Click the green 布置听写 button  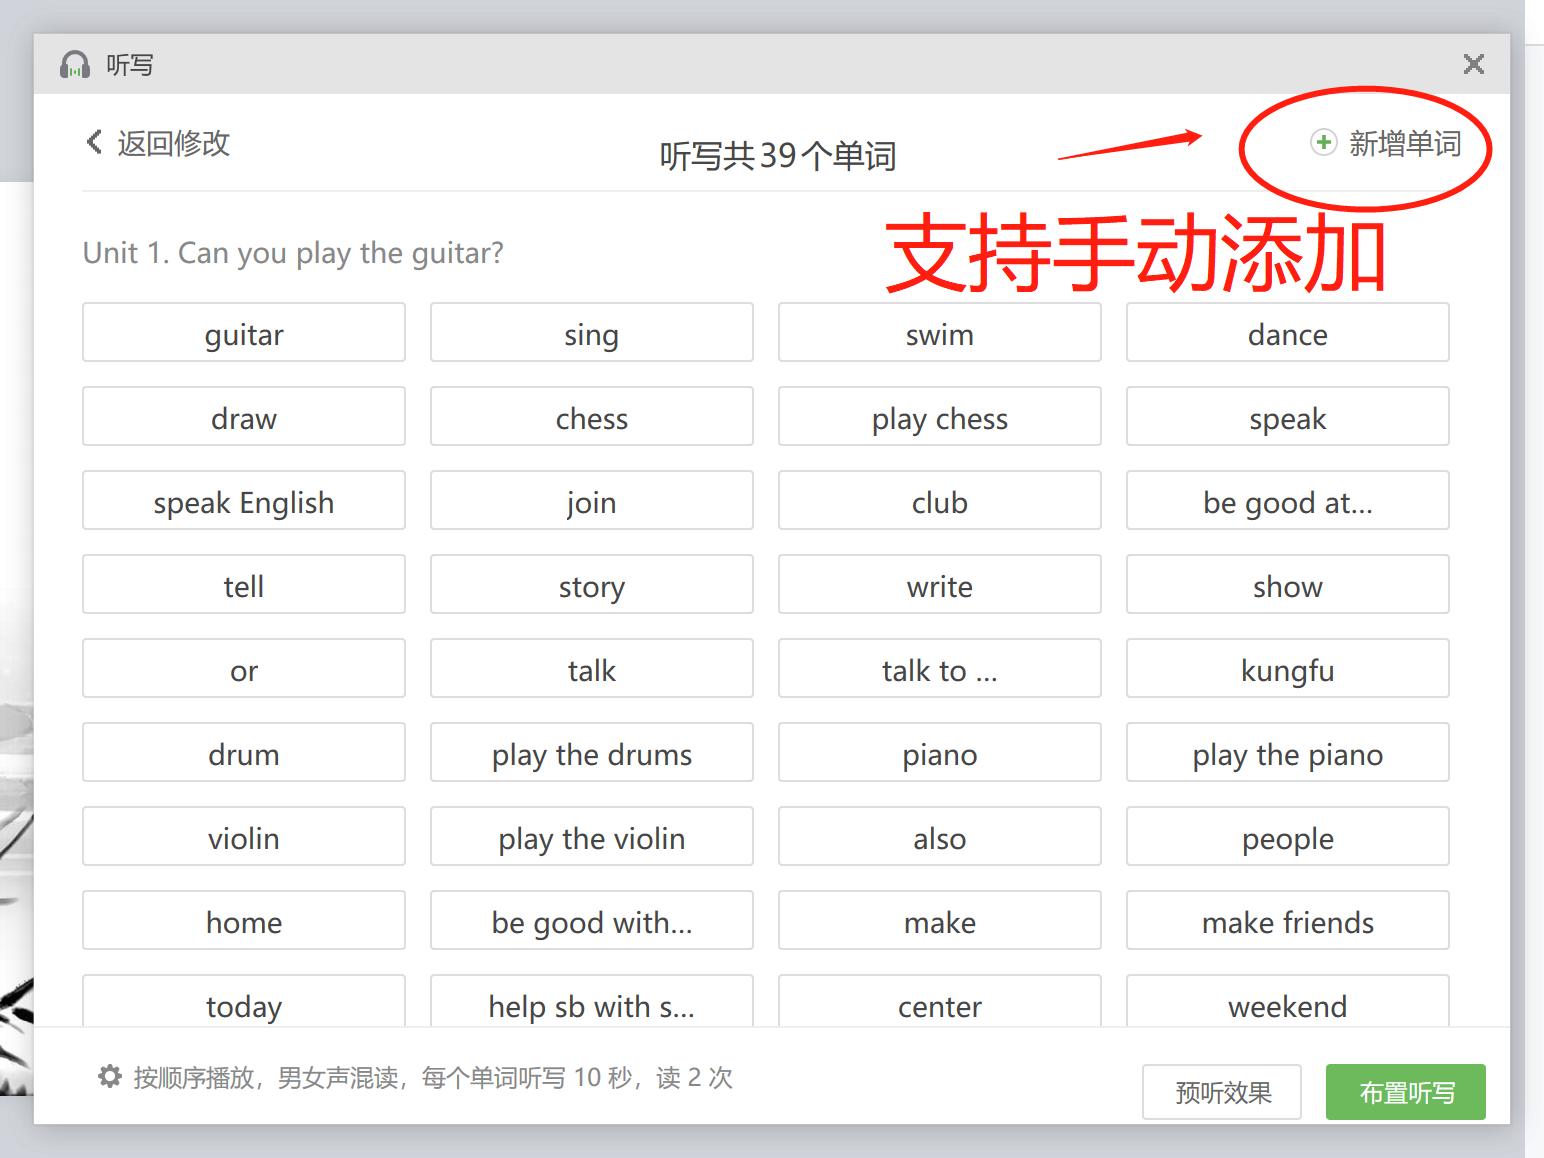click(x=1406, y=1092)
